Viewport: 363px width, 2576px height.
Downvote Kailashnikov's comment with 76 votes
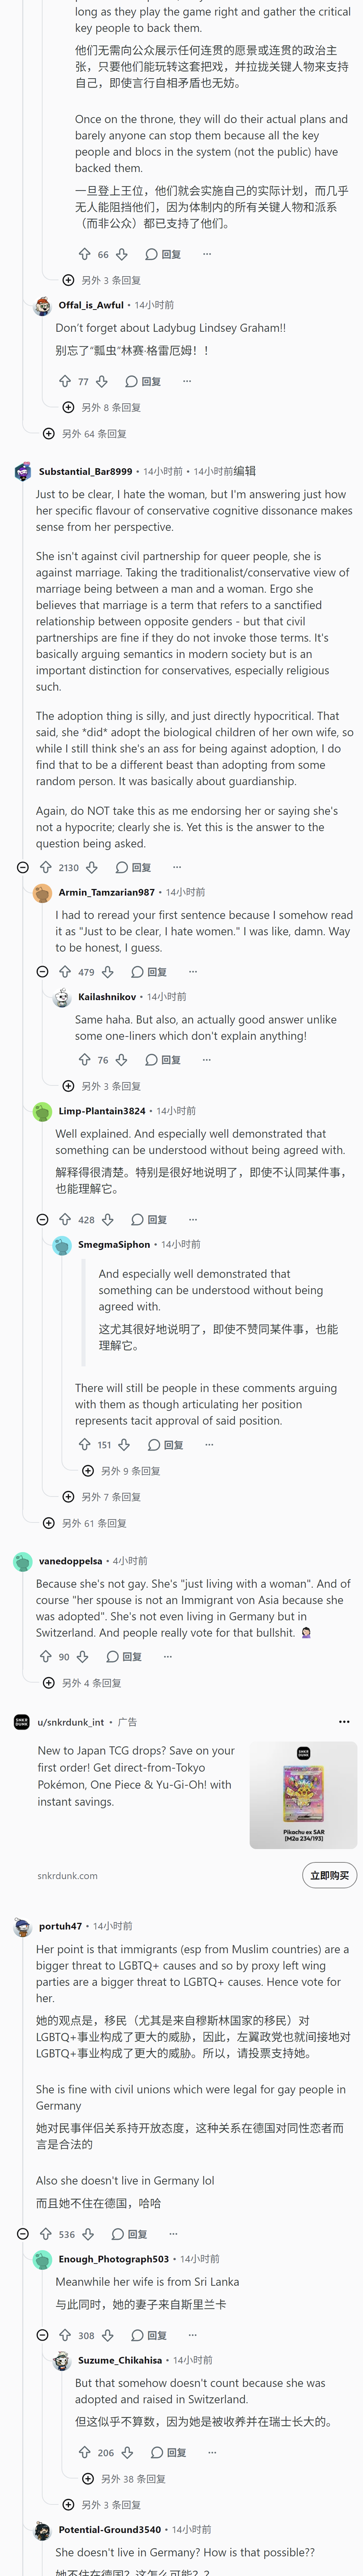[121, 1059]
